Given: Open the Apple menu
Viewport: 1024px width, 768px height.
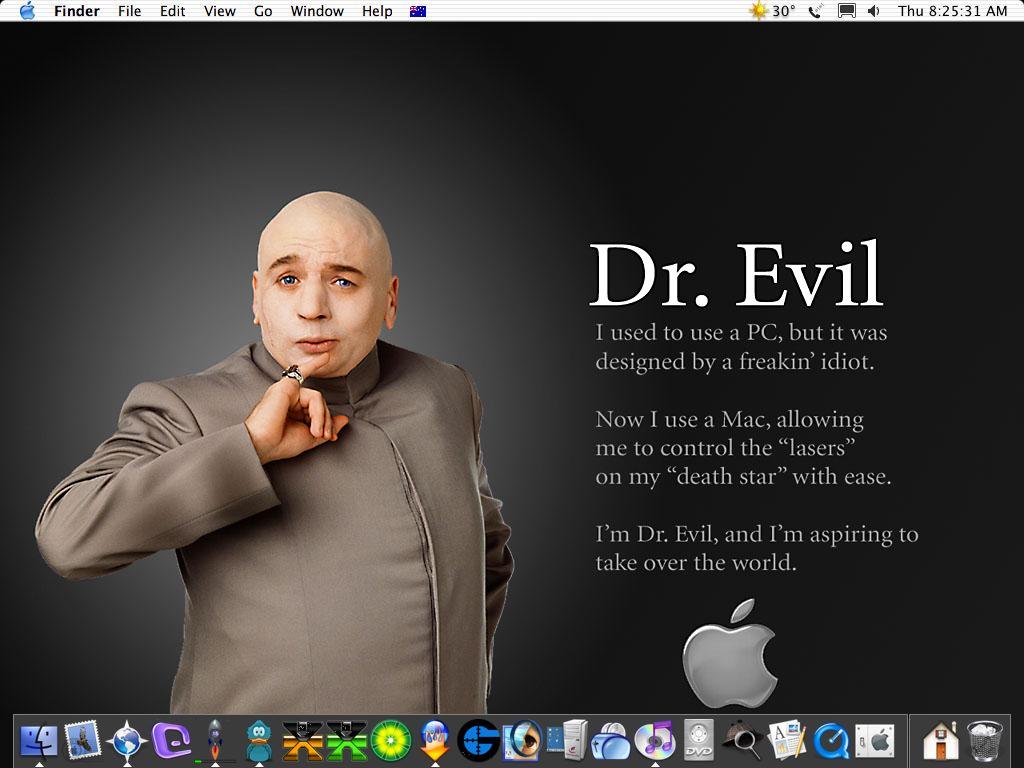Looking at the screenshot, I should (27, 10).
